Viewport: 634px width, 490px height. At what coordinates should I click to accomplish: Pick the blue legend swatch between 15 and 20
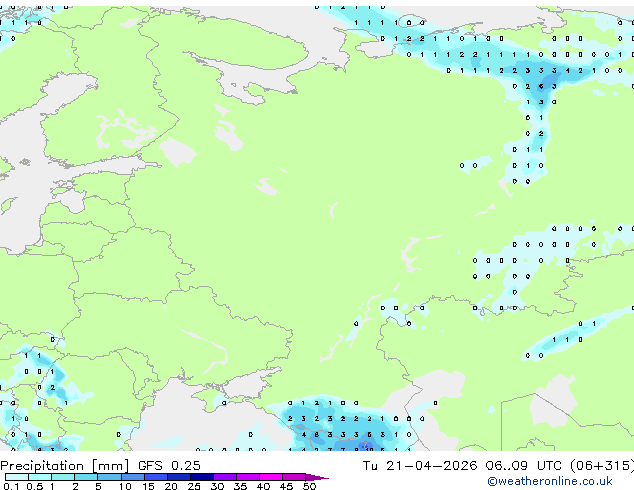pyautogui.click(x=156, y=477)
